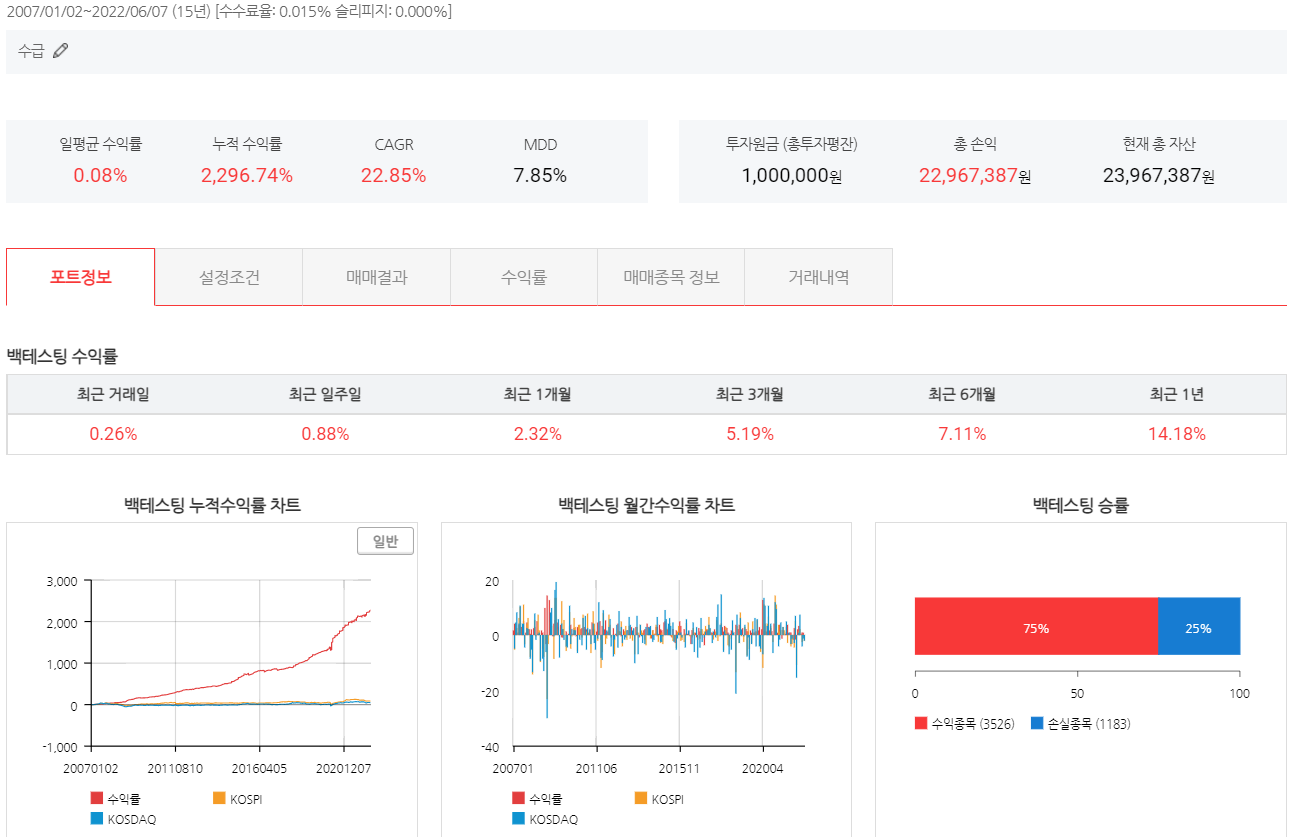Screen dimensions: 1291x837
Task: Toggle red 수익률 legend in monthly chart
Action: [537, 799]
